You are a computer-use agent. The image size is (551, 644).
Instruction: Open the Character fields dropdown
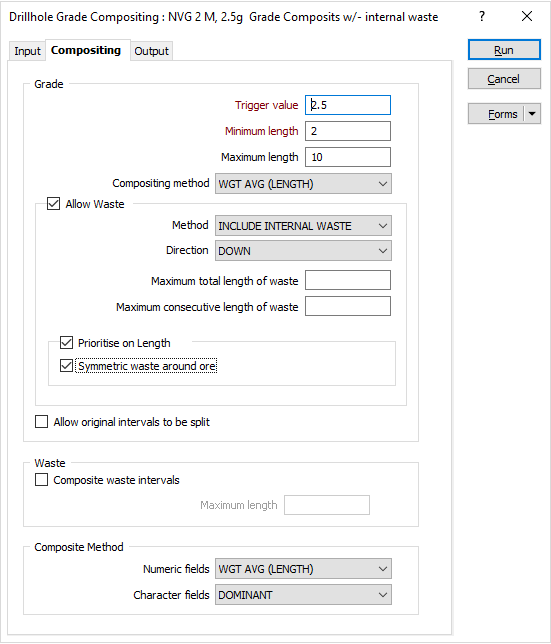click(x=303, y=595)
